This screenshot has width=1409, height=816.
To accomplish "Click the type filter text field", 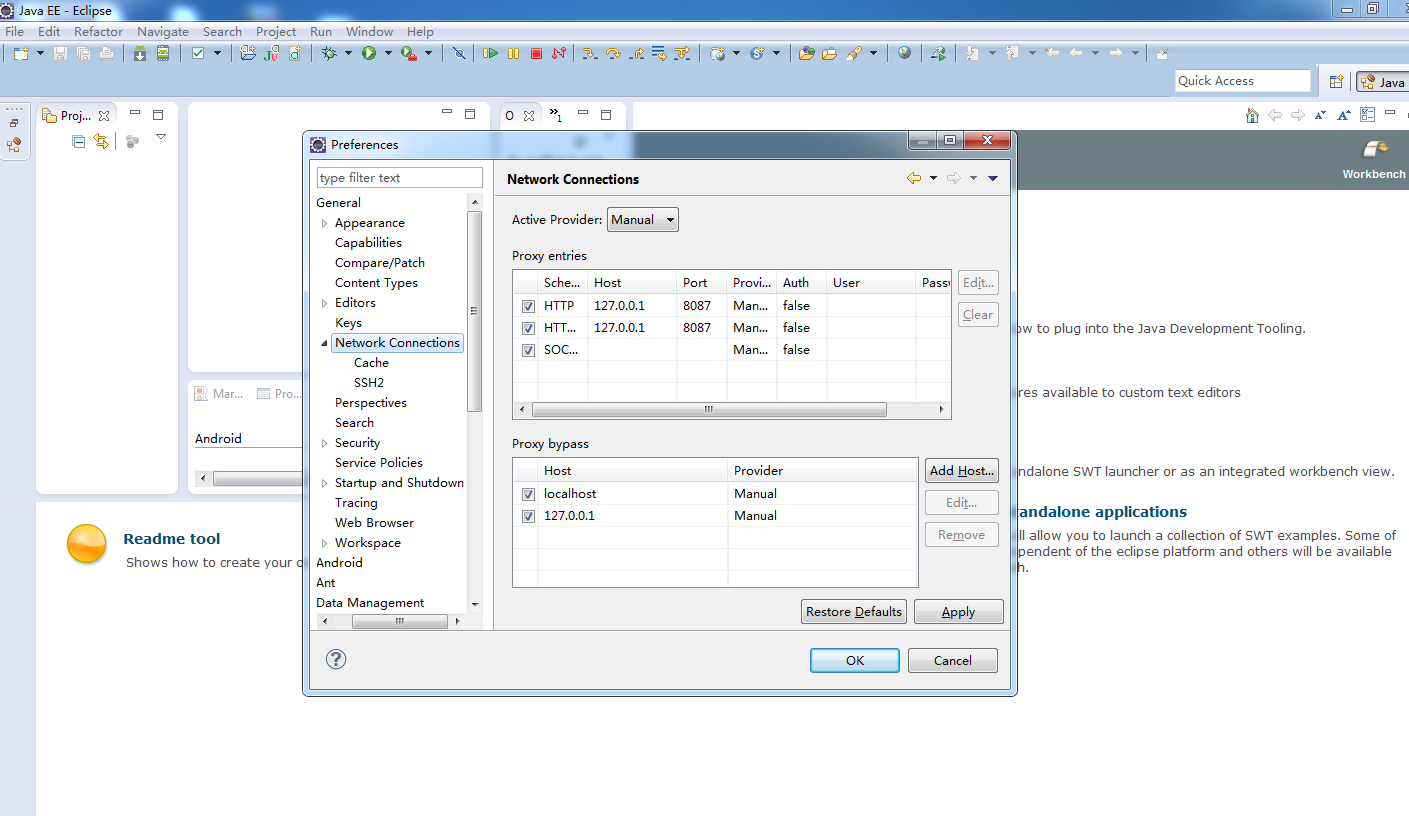I will click(x=399, y=178).
